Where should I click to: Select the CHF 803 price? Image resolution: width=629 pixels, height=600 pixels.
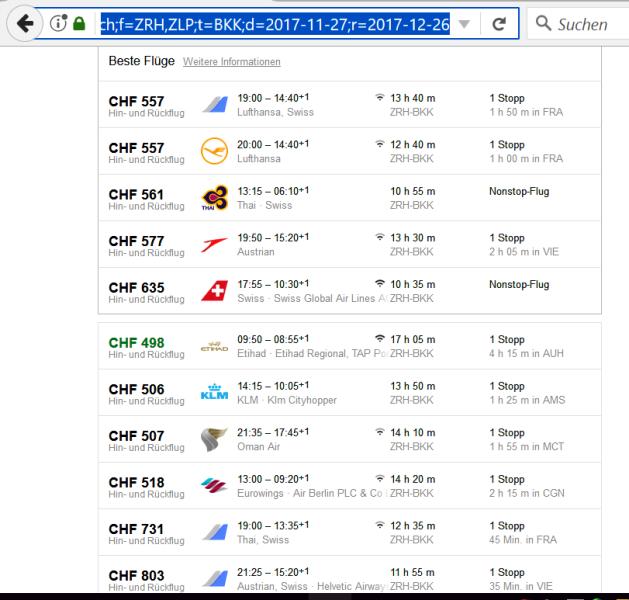136,576
